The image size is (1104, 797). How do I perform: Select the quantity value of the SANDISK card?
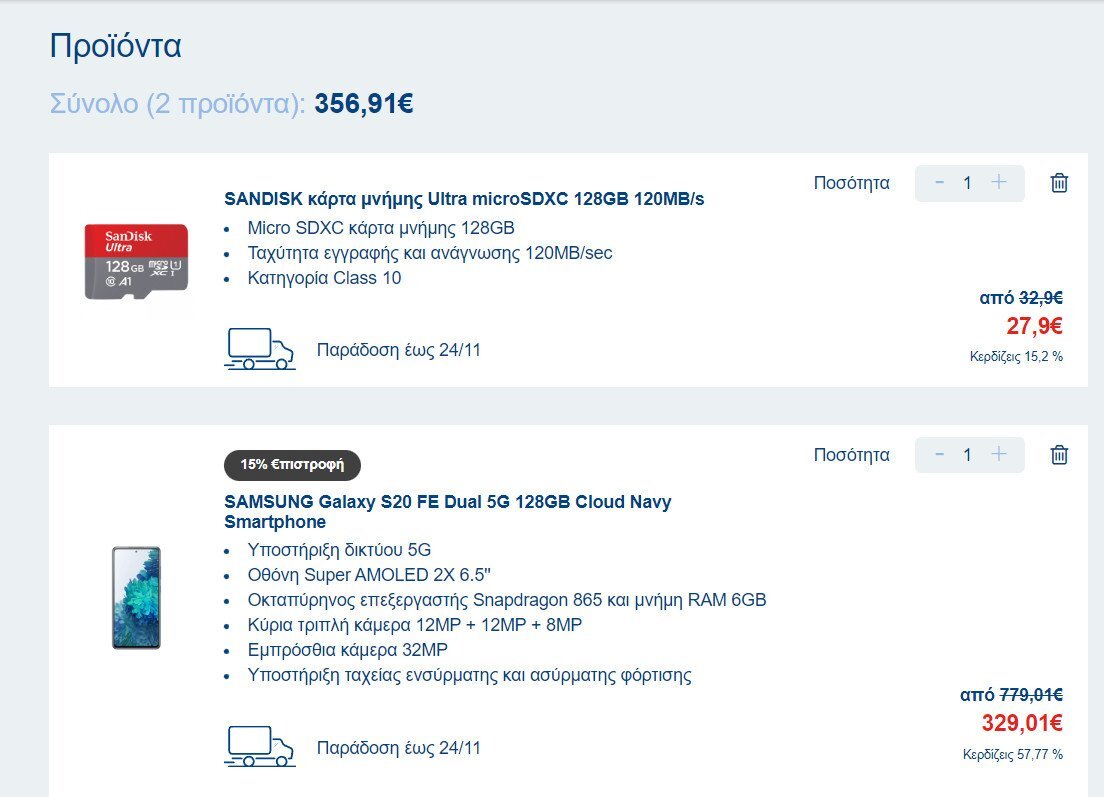point(967,183)
